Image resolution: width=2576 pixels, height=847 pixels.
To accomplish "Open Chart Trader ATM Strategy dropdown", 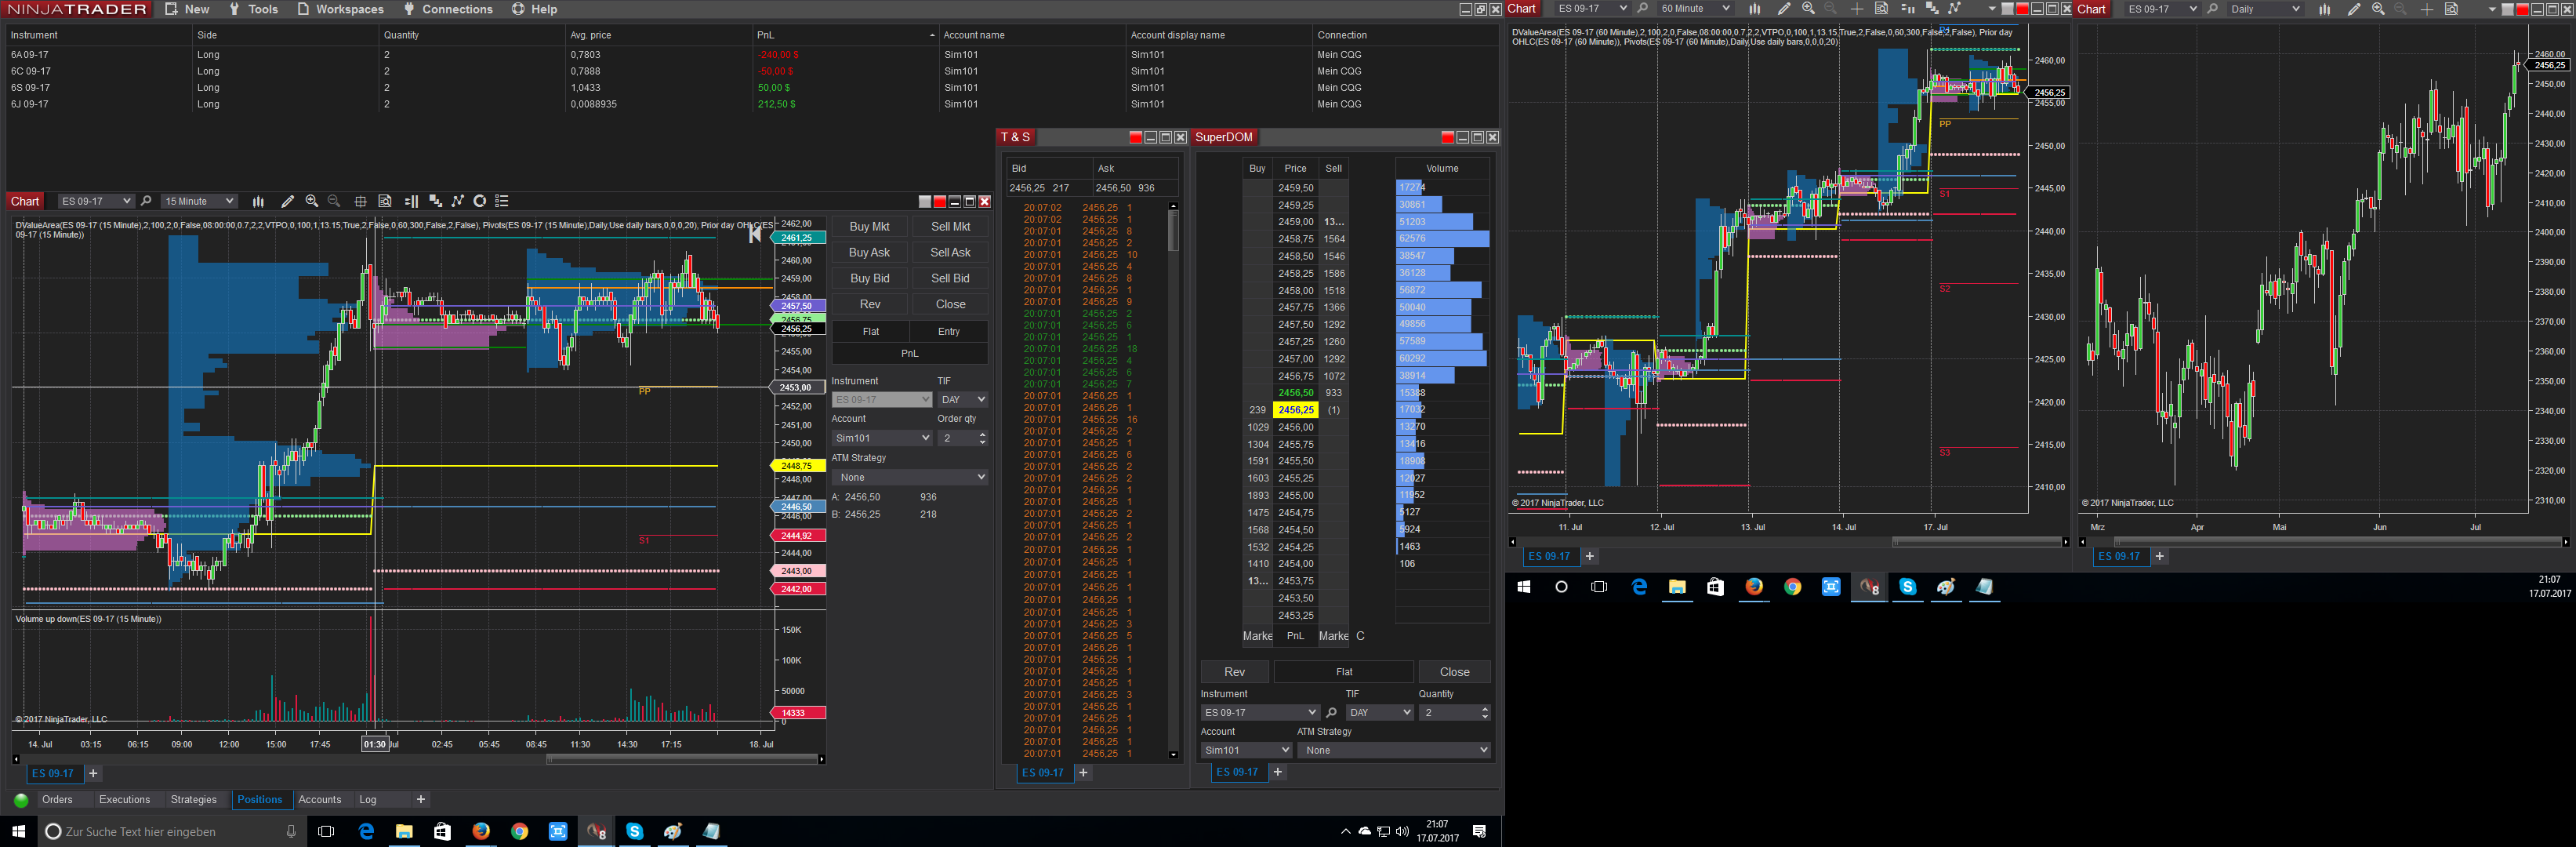I will tap(910, 478).
